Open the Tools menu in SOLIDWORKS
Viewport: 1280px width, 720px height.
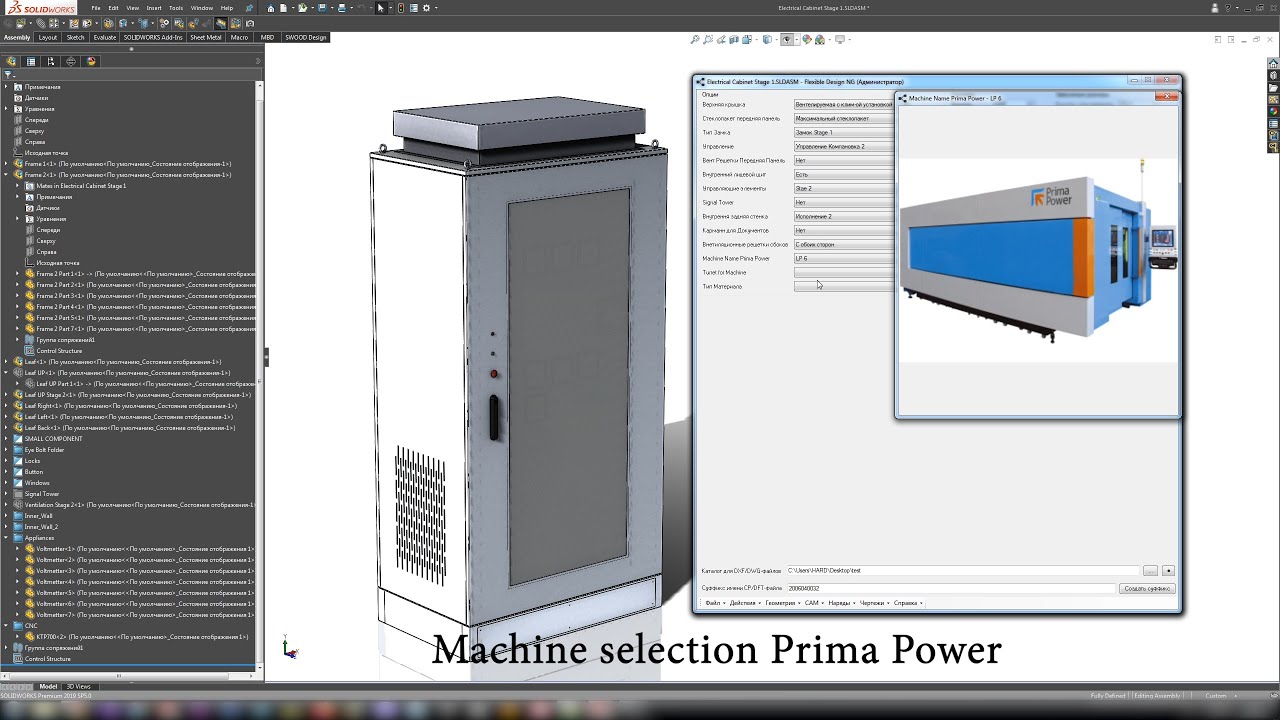[x=176, y=8]
